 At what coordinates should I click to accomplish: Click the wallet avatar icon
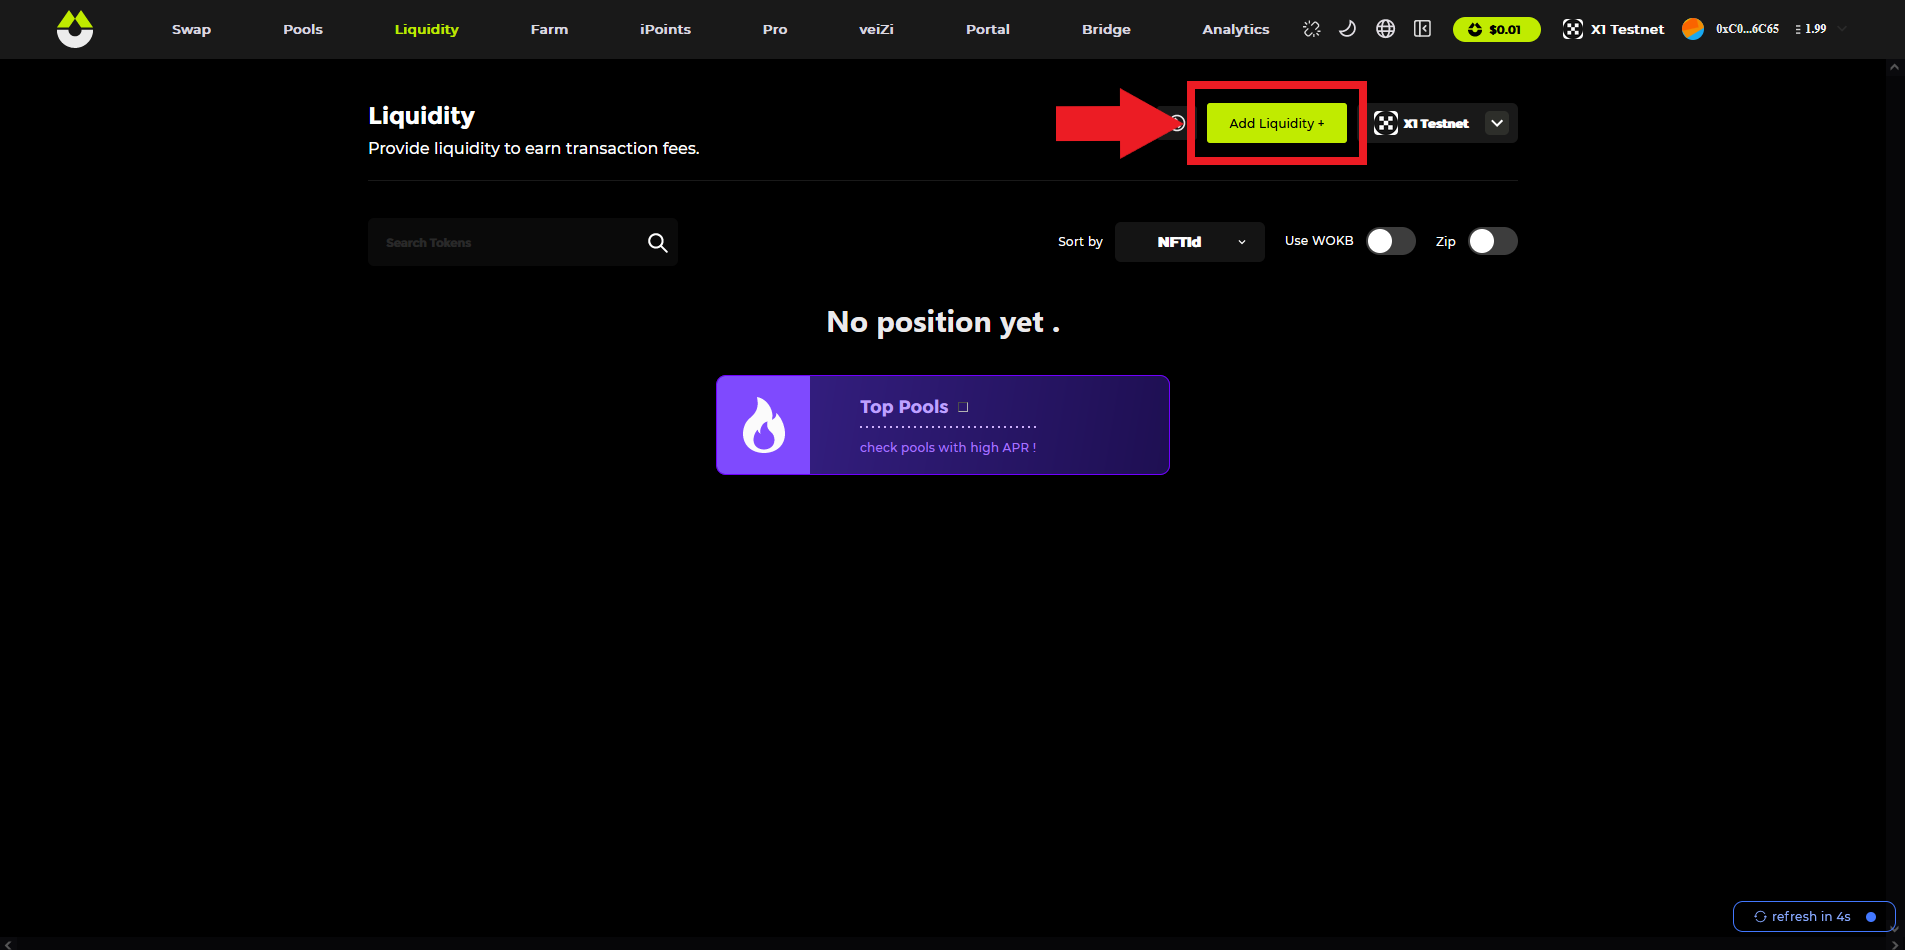(x=1693, y=29)
